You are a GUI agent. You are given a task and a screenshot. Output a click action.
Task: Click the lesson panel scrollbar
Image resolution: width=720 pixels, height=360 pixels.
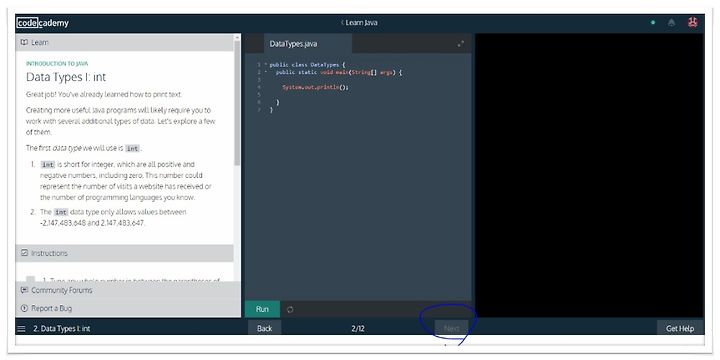[x=237, y=103]
